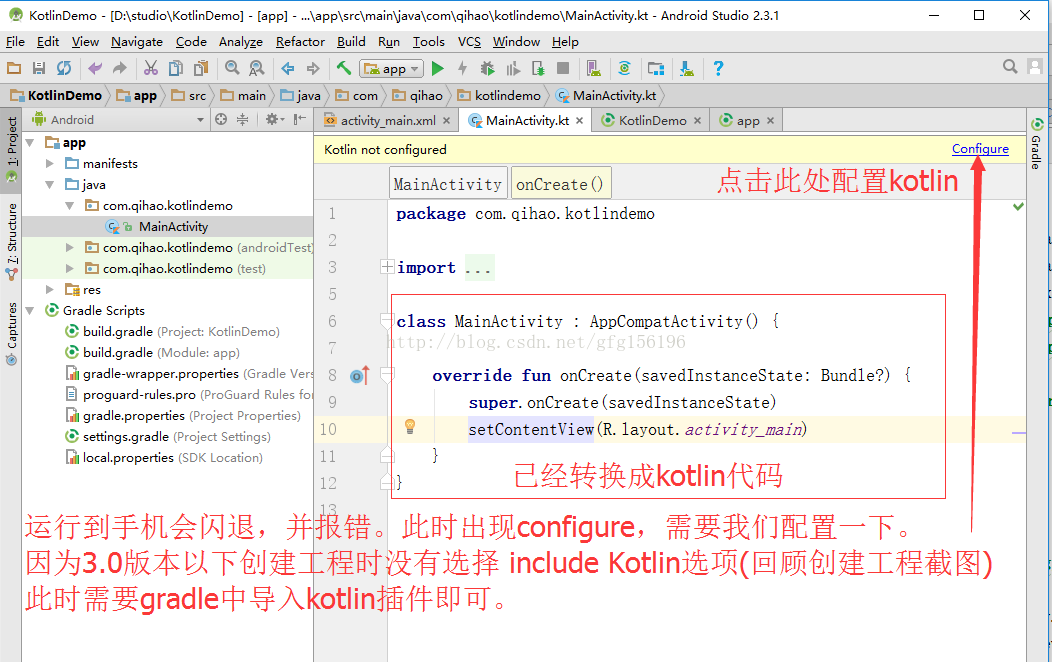Click the Apply Changes lightning icon
This screenshot has width=1052, height=662.
462,68
